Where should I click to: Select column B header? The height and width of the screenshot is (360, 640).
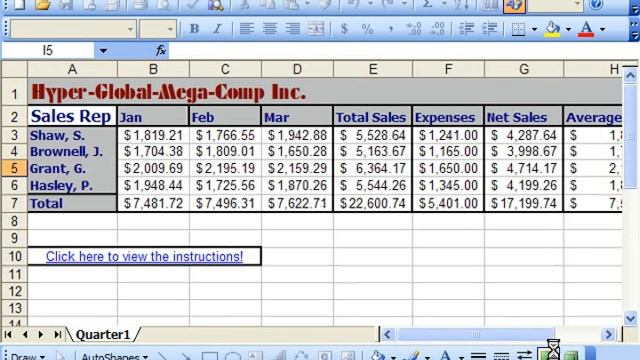(153, 69)
